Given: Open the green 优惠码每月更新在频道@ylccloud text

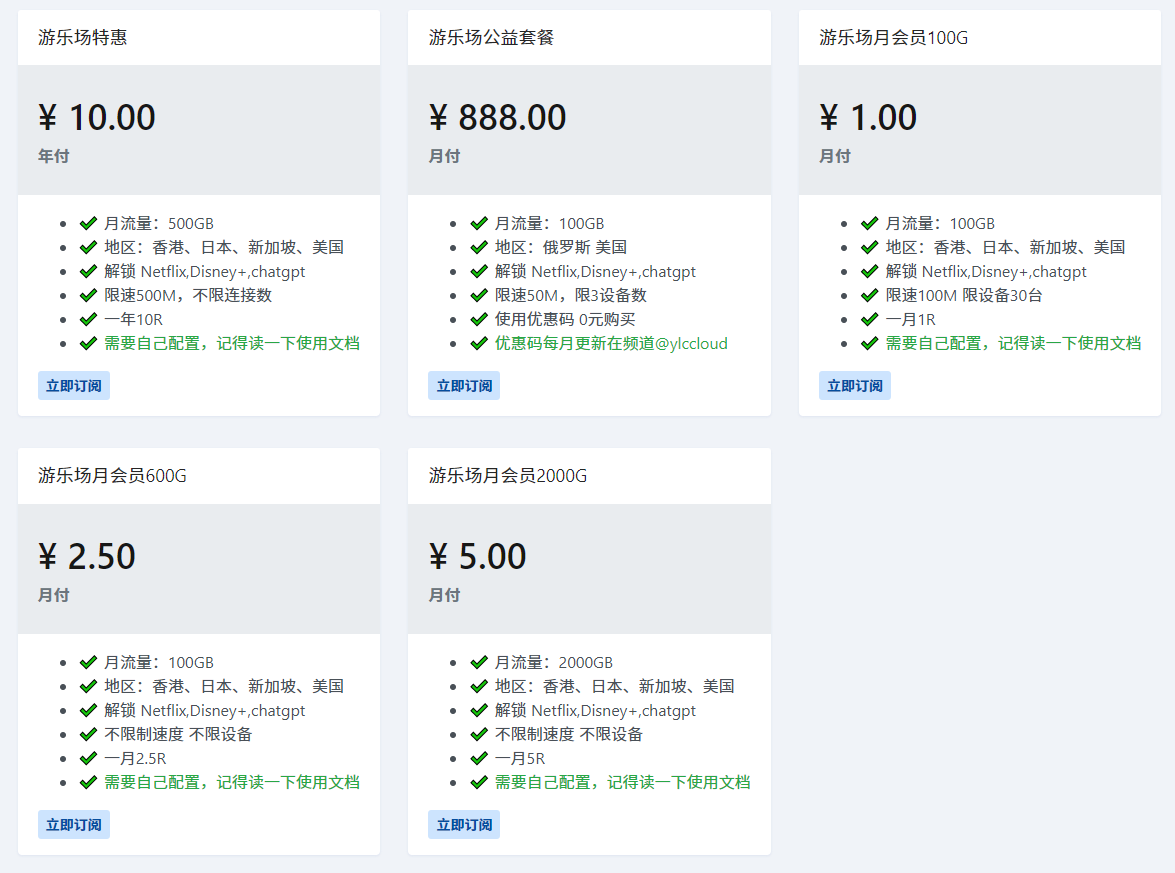Looking at the screenshot, I should coord(611,343).
